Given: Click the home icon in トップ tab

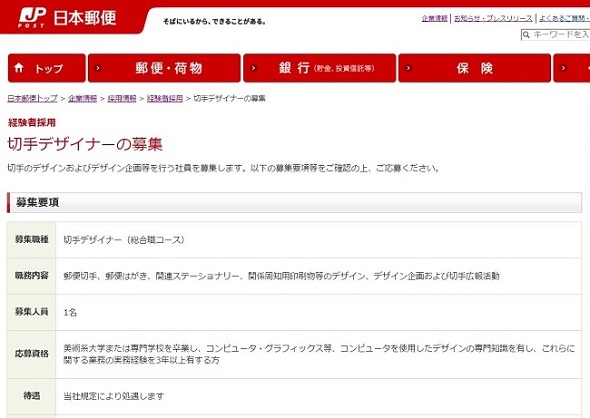Looking at the screenshot, I should tap(19, 68).
